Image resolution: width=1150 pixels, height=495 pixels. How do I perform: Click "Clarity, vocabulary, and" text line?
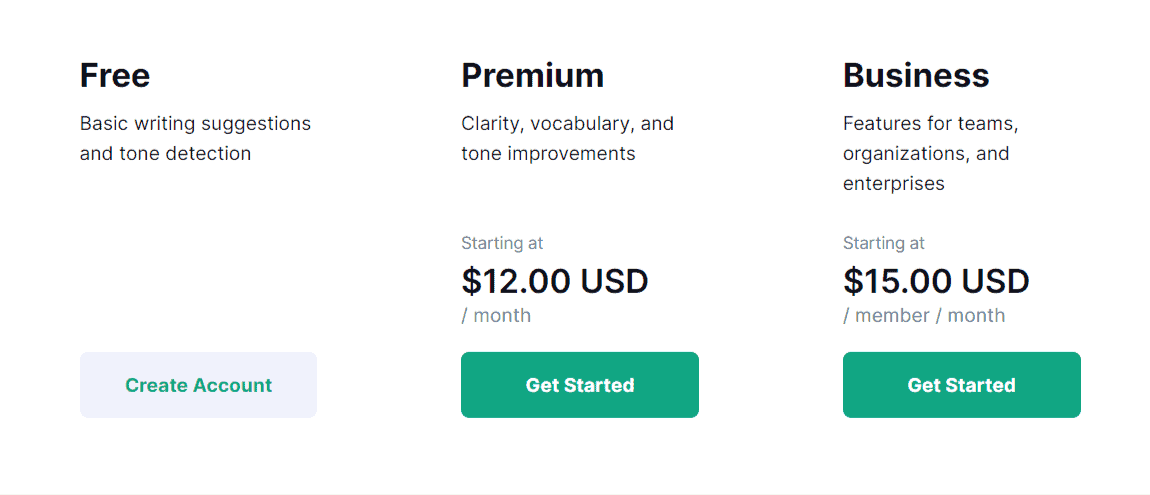pos(567,124)
